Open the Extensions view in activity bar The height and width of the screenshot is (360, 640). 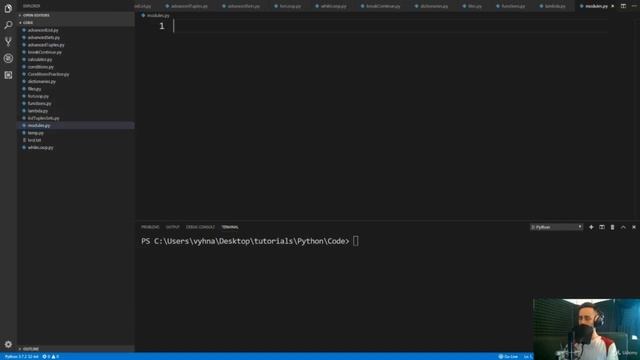(8, 75)
